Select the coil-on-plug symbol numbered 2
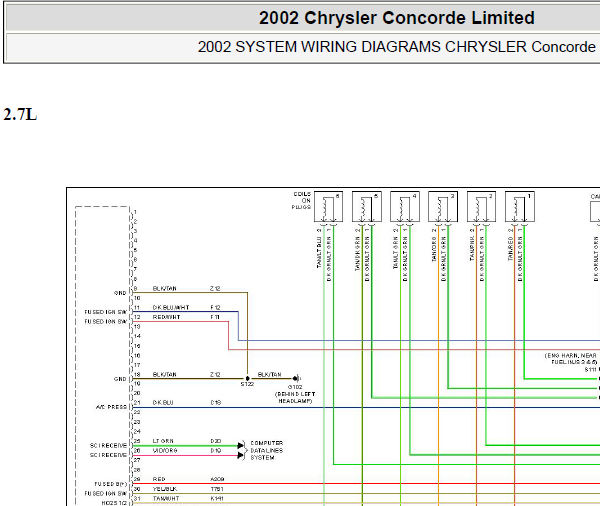 pos(481,207)
